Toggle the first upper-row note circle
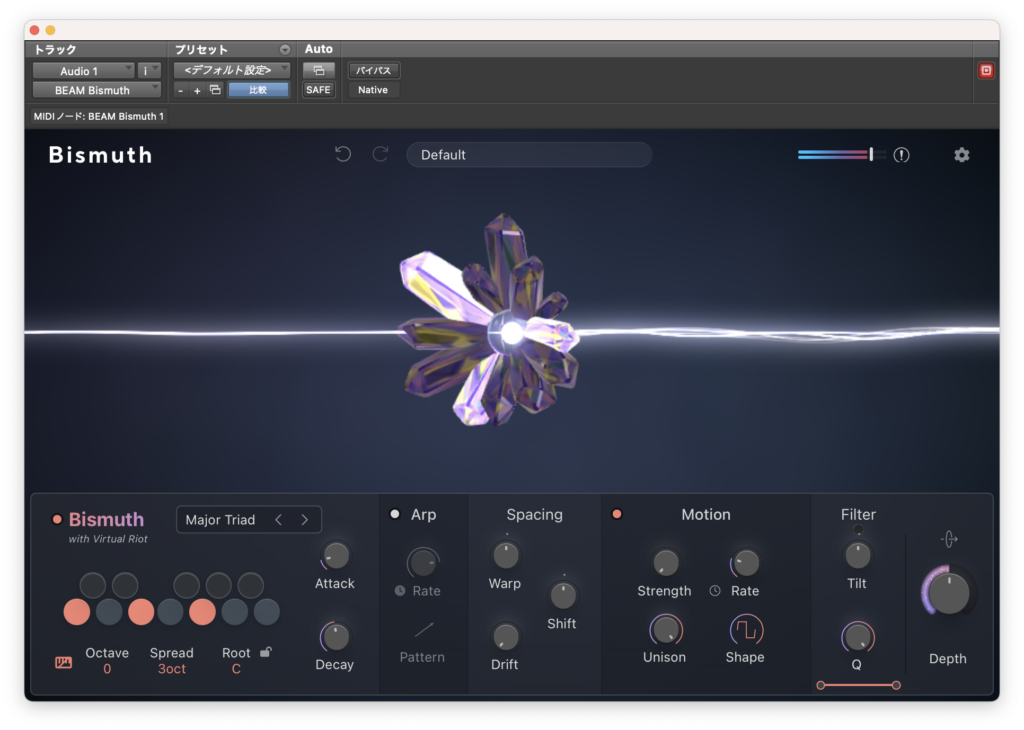1024x730 pixels. pos(93,586)
